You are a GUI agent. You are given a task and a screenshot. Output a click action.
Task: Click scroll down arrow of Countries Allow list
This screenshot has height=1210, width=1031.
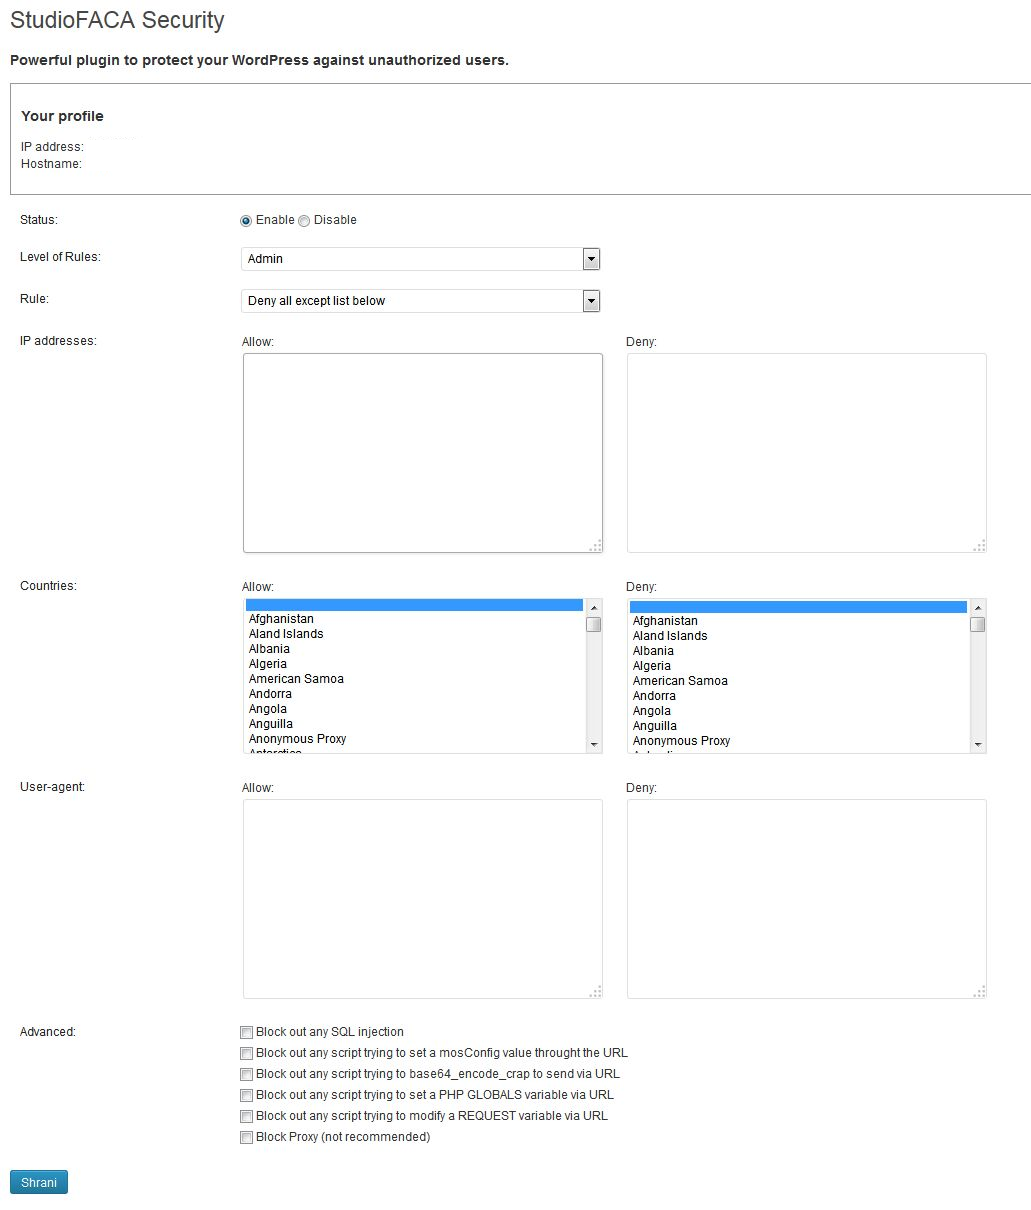[x=594, y=745]
